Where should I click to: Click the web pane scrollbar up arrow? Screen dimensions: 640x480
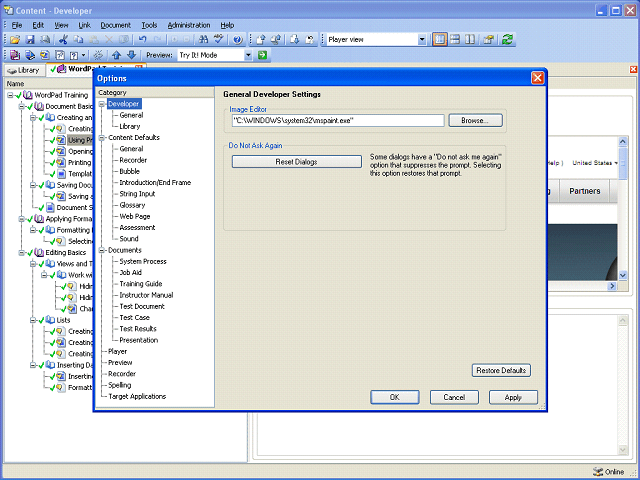pyautogui.click(x=622, y=142)
